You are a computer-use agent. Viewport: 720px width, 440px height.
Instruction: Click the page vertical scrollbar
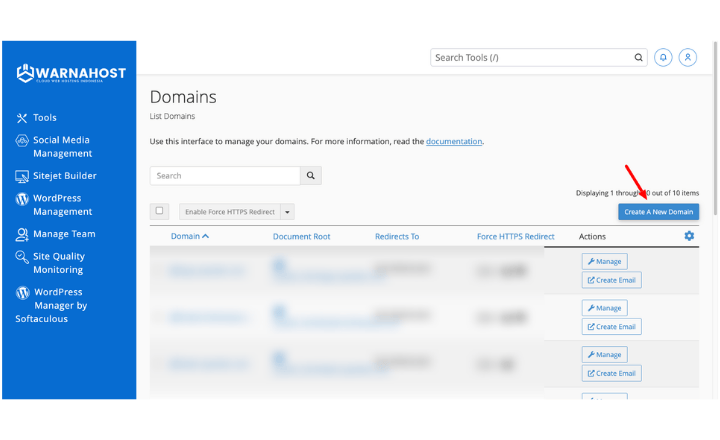(x=714, y=129)
